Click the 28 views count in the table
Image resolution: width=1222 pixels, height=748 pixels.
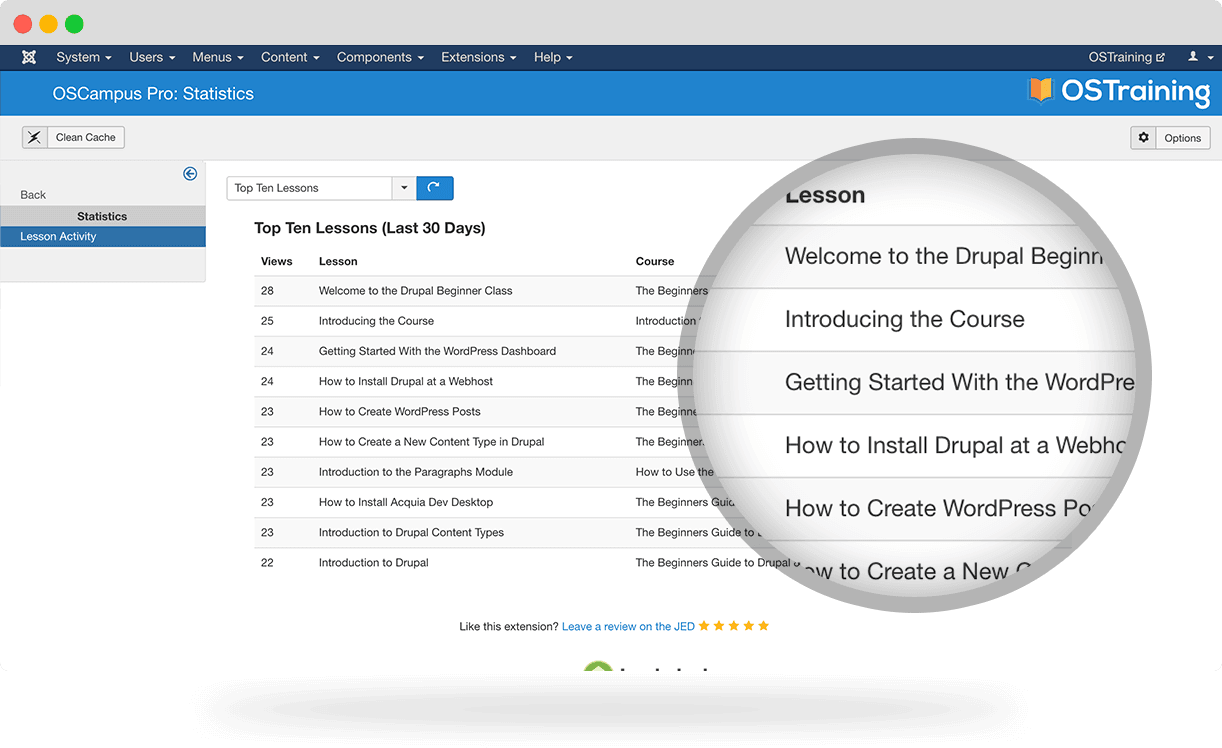pyautogui.click(x=267, y=291)
